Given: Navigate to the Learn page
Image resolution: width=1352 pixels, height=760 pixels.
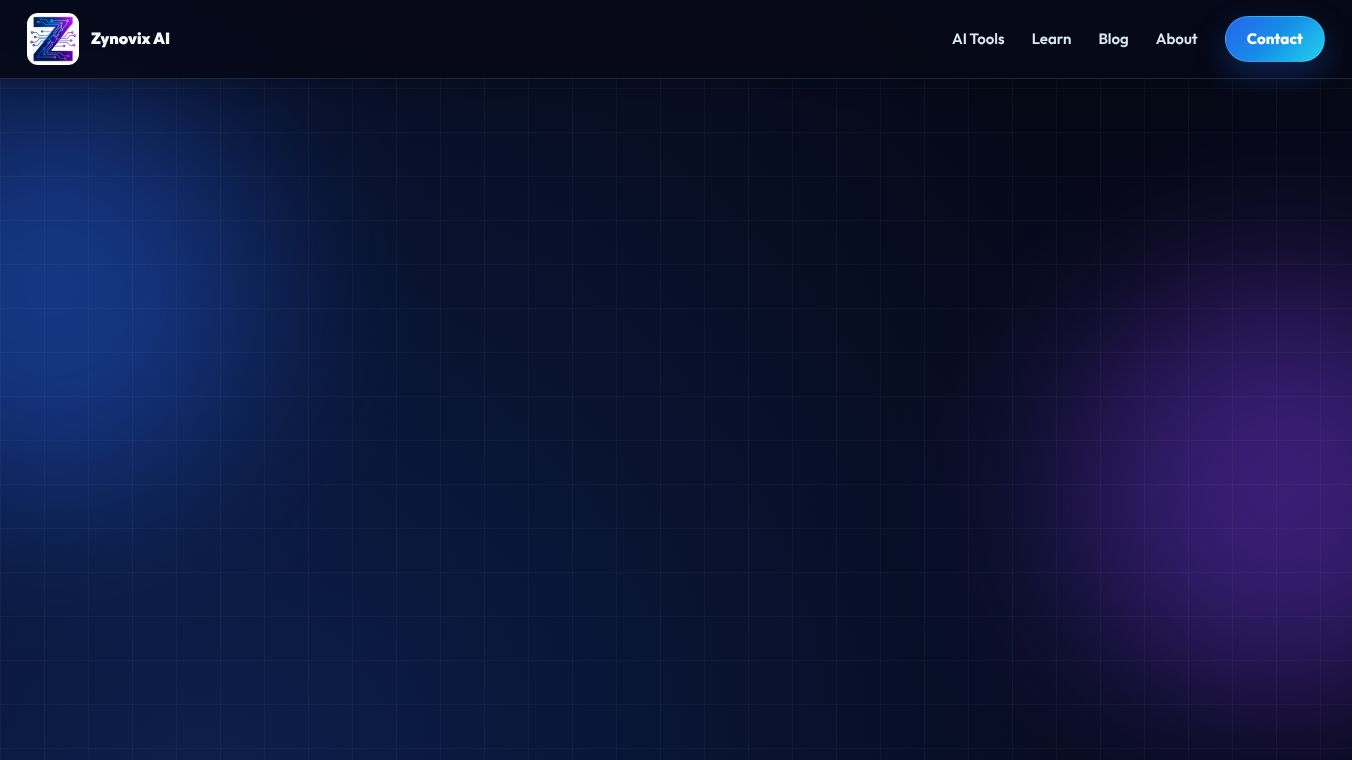Looking at the screenshot, I should pyautogui.click(x=1051, y=39).
